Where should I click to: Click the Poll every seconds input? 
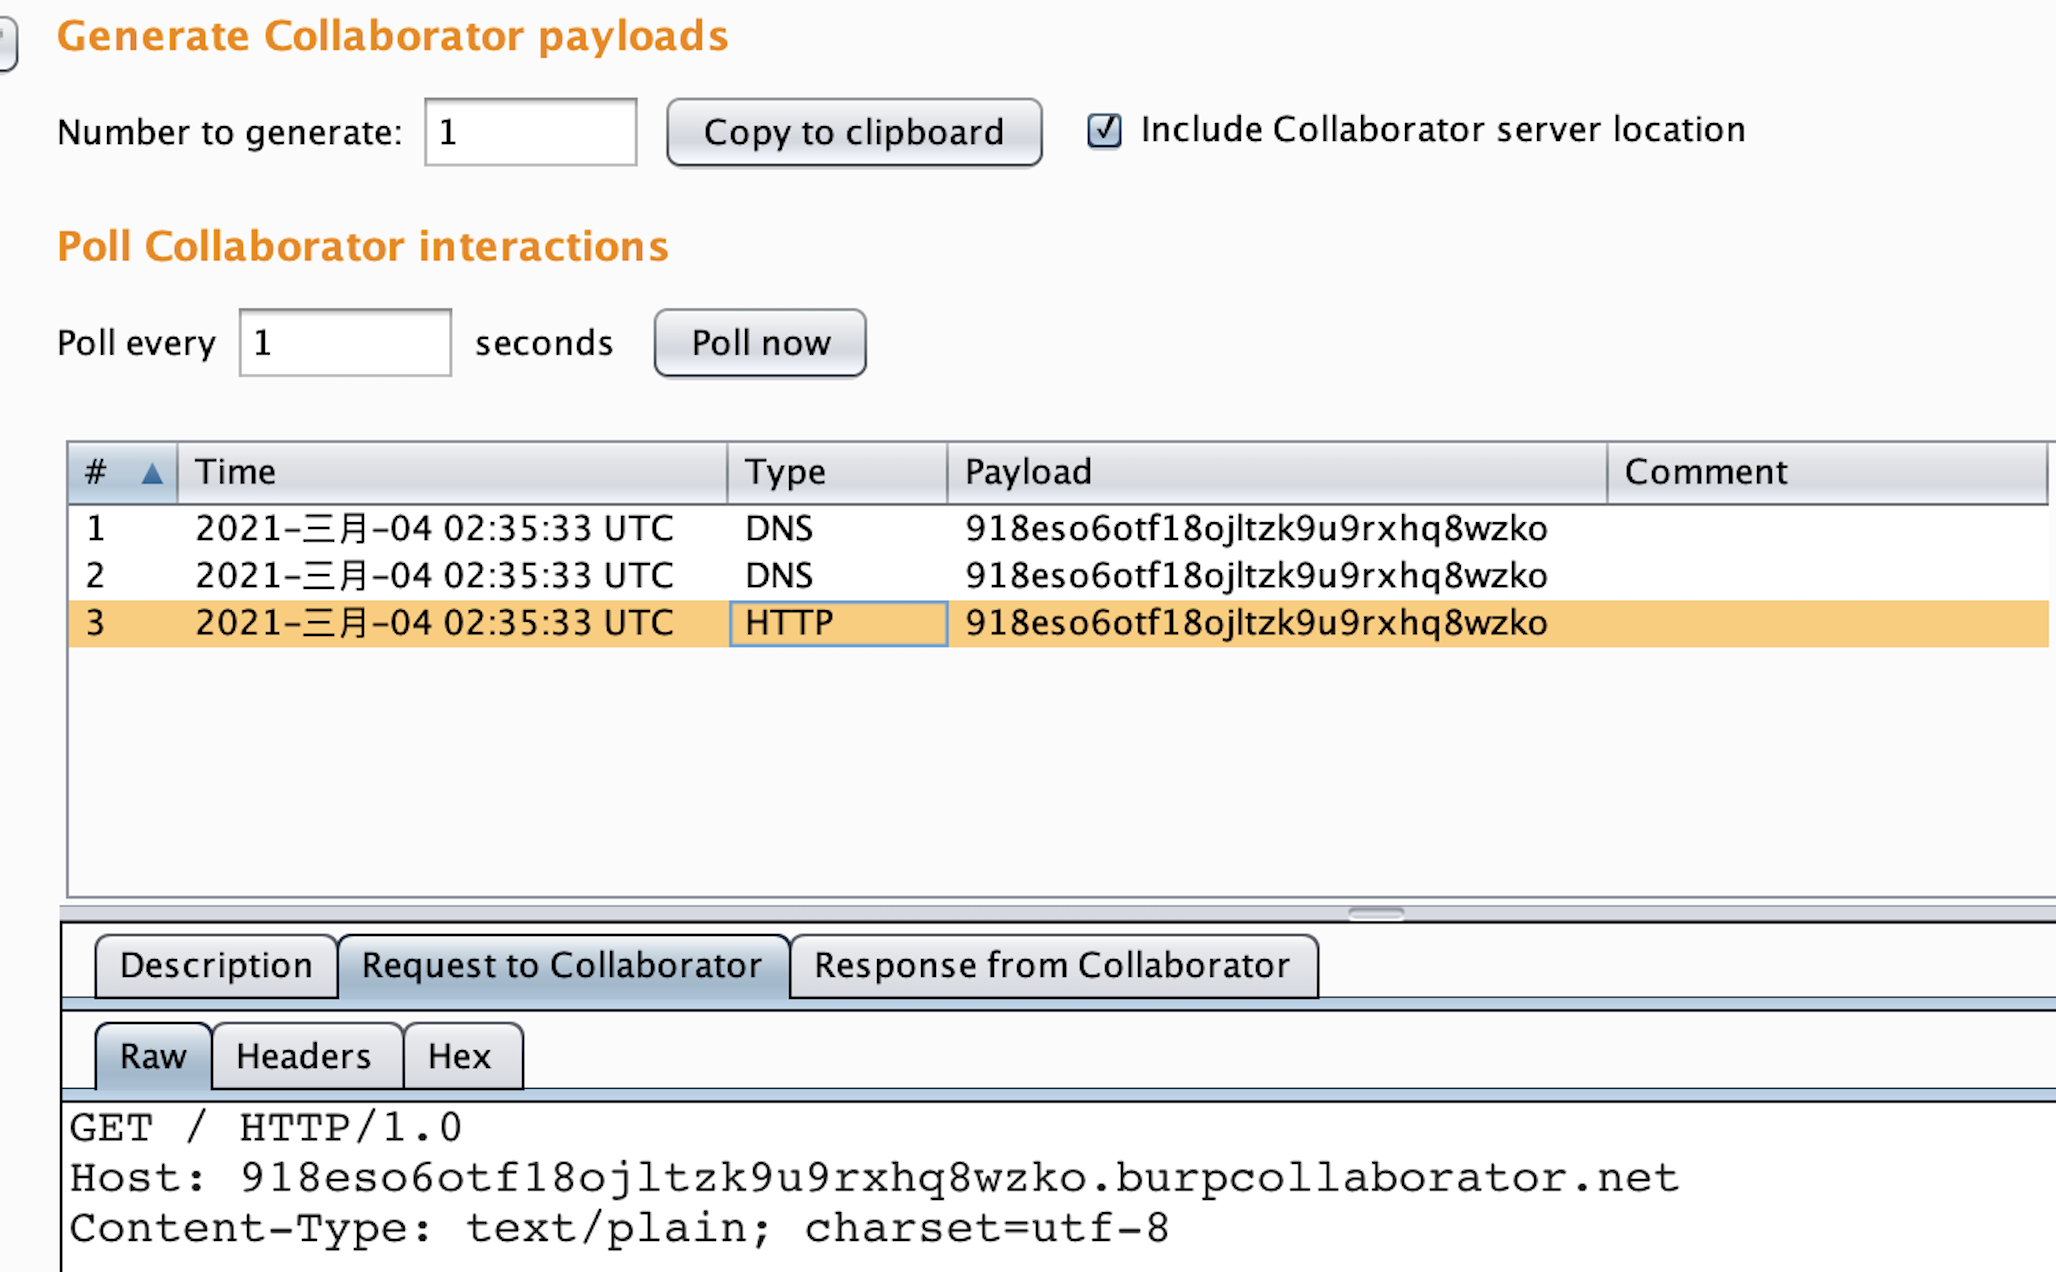coord(344,343)
